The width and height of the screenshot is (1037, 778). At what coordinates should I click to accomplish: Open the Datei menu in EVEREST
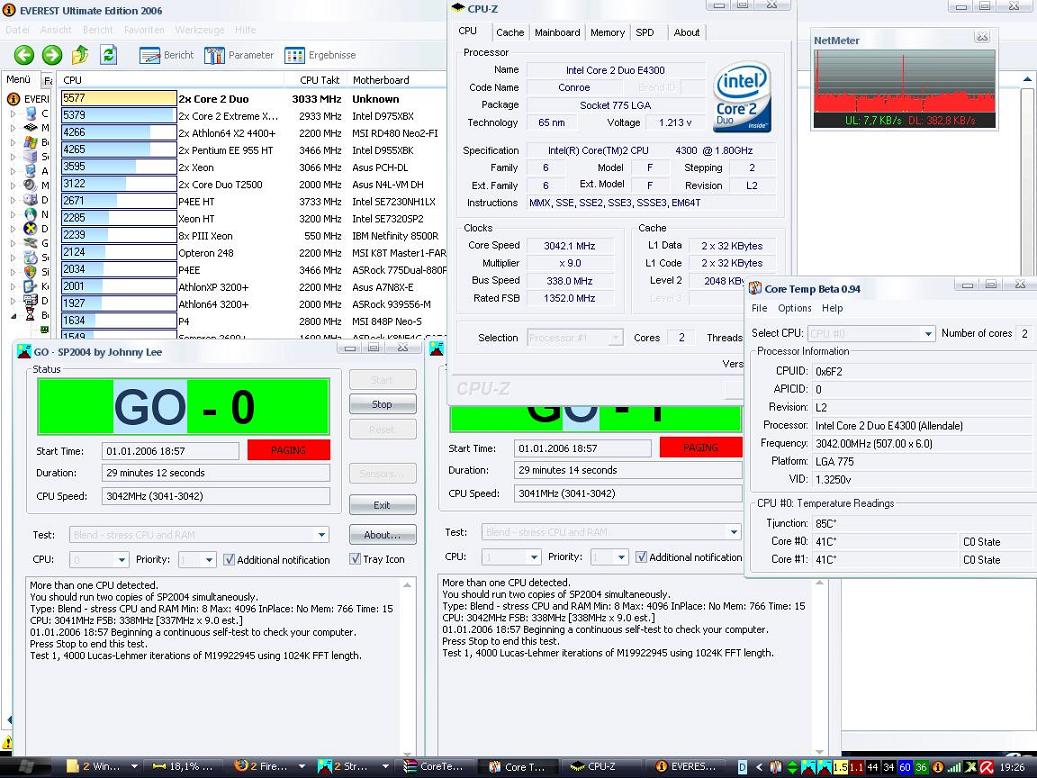pyautogui.click(x=17, y=30)
